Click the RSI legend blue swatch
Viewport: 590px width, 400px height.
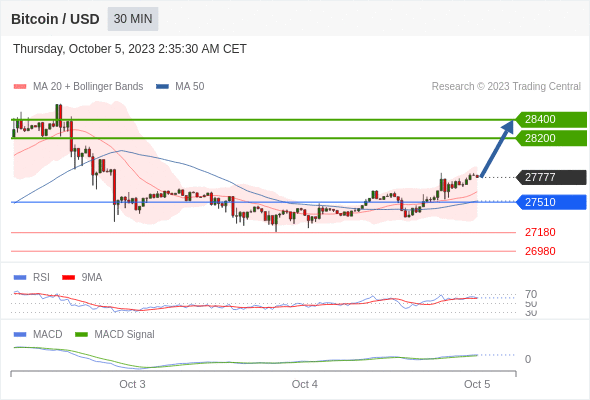point(20,278)
